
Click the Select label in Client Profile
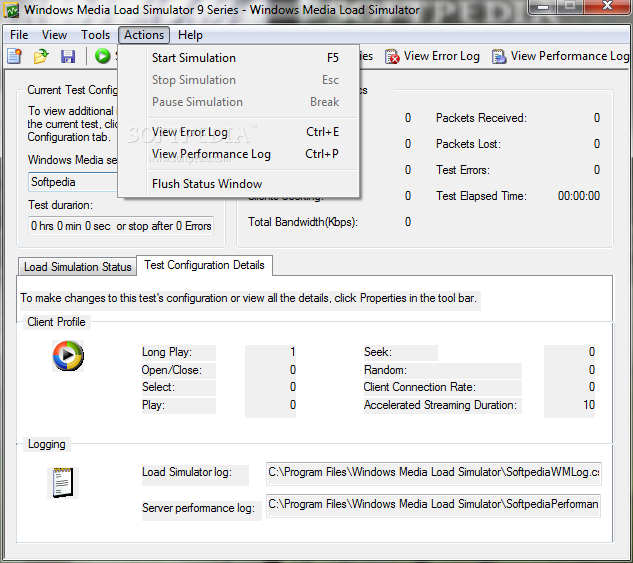[158, 387]
